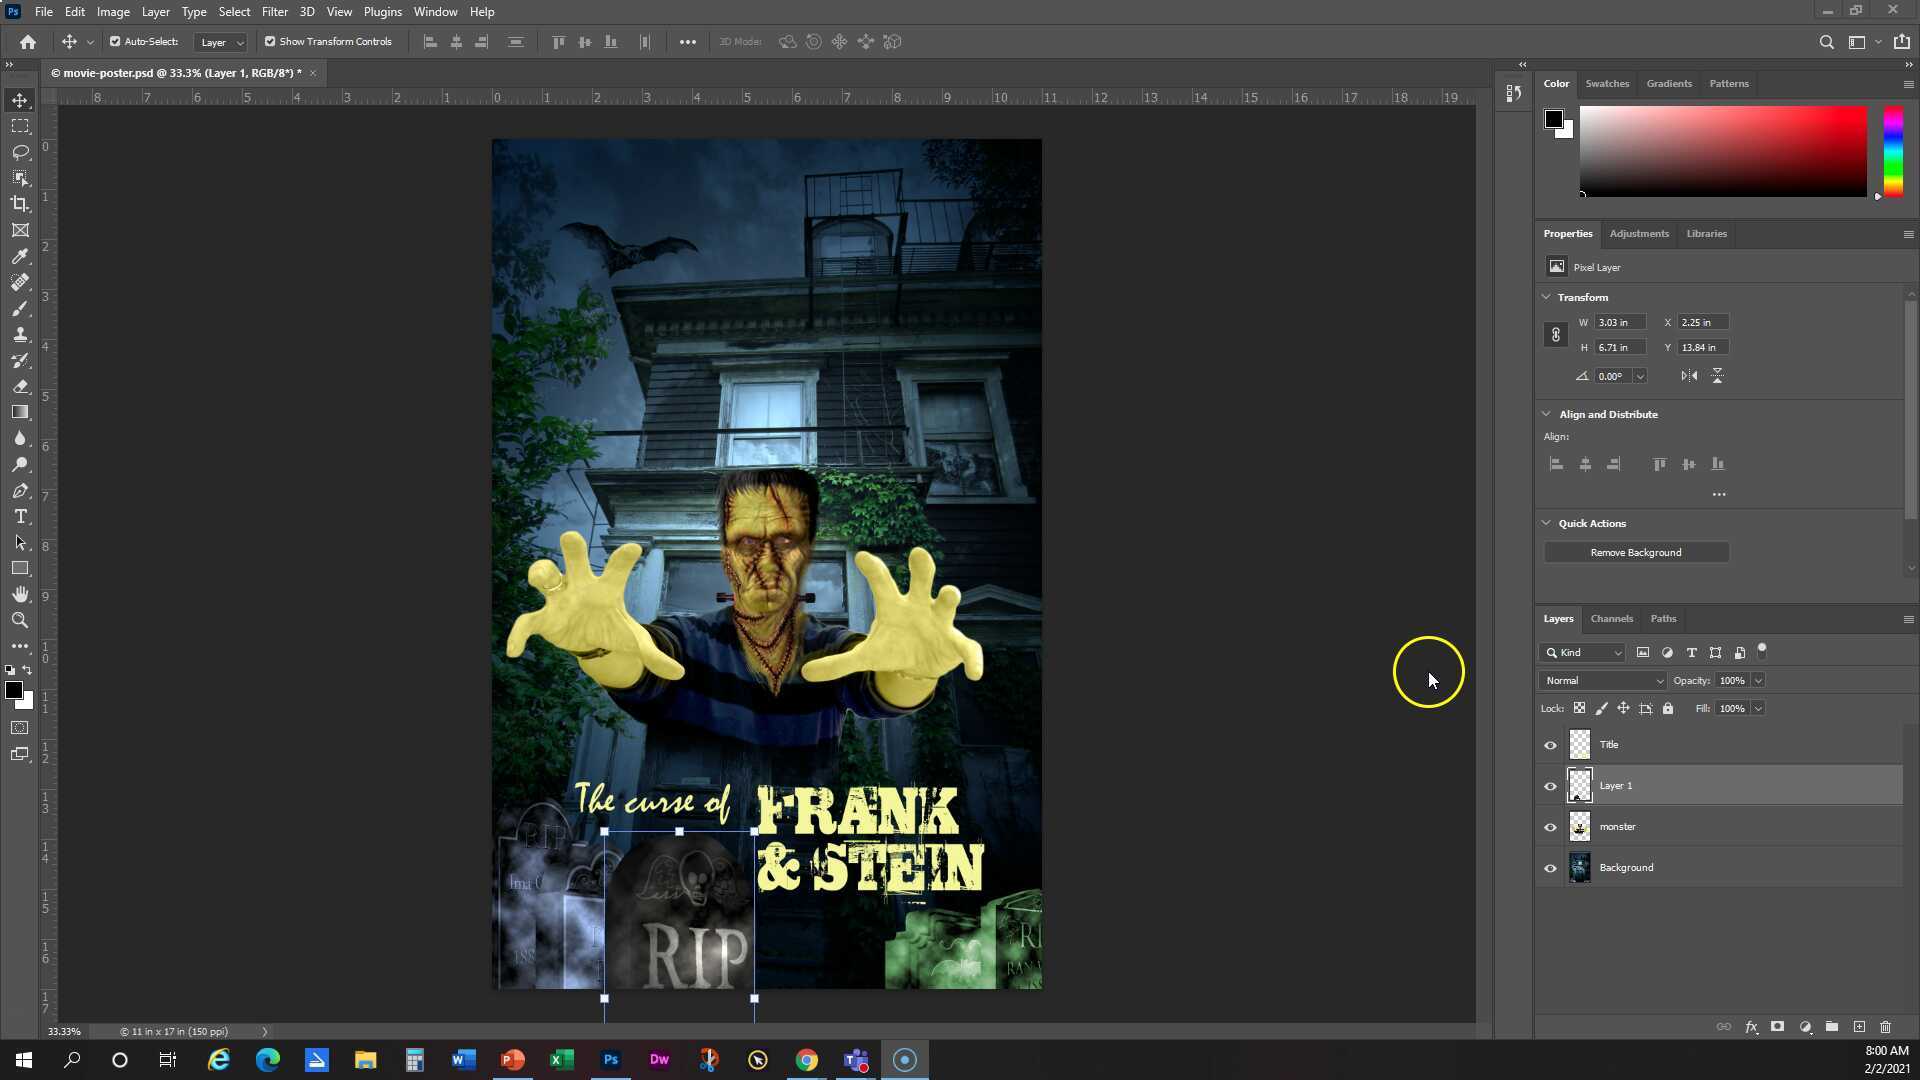Select the Brush tool
This screenshot has width=1920, height=1080.
20,309
